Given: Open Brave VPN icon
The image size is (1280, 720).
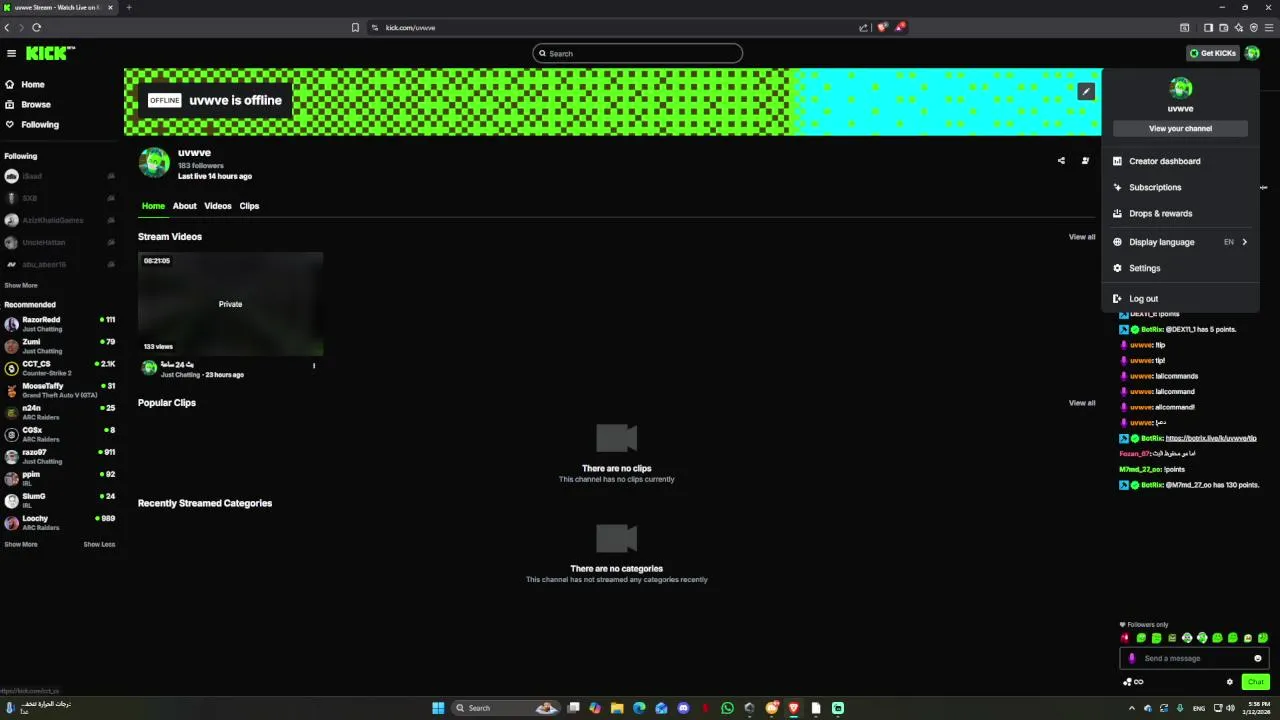Looking at the screenshot, I should [x=1254, y=27].
